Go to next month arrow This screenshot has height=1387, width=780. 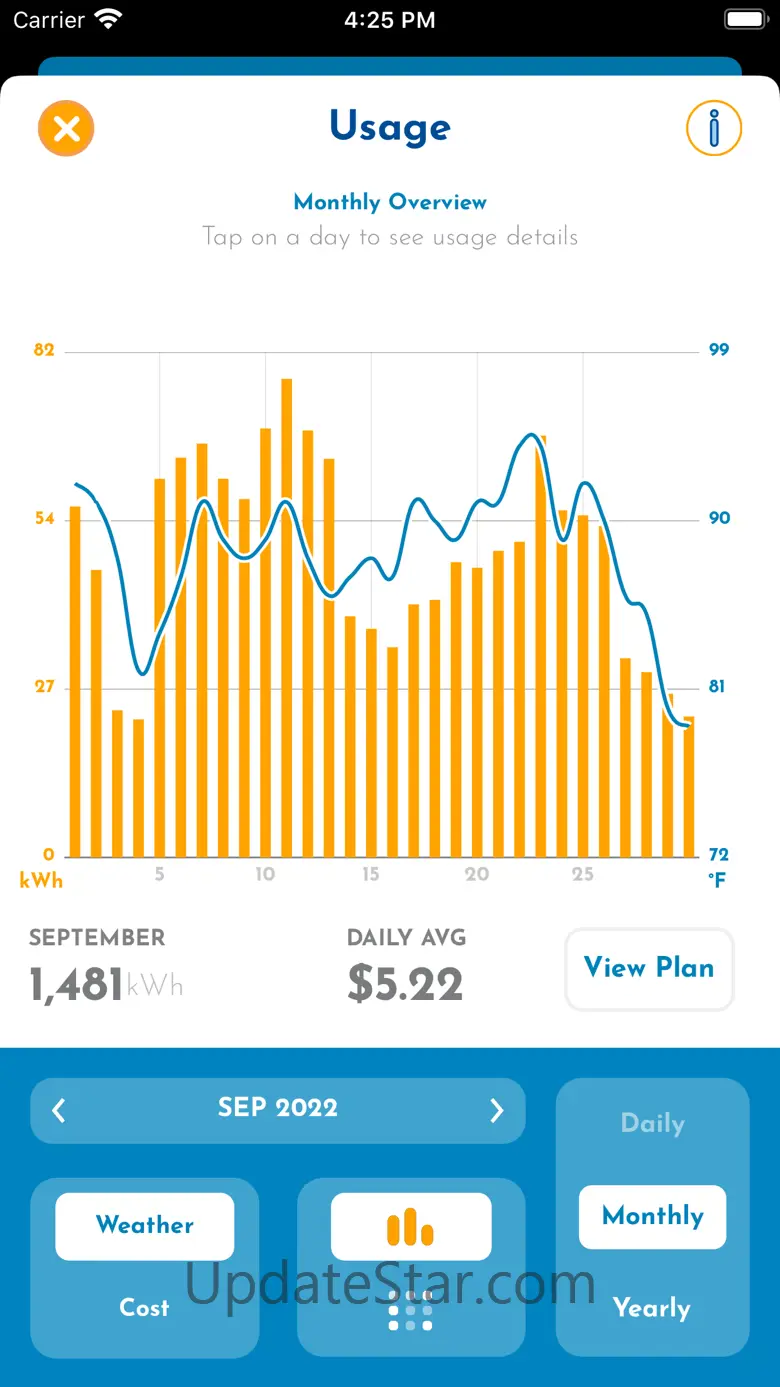click(497, 1110)
